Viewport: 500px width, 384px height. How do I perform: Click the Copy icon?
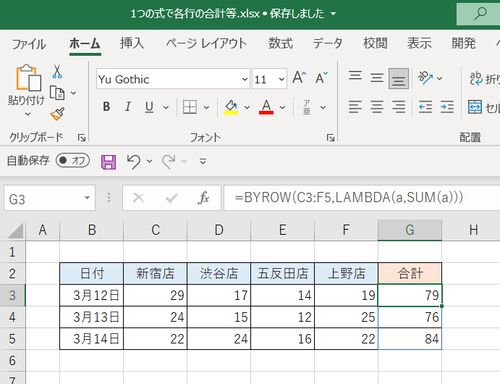pyautogui.click(x=57, y=93)
